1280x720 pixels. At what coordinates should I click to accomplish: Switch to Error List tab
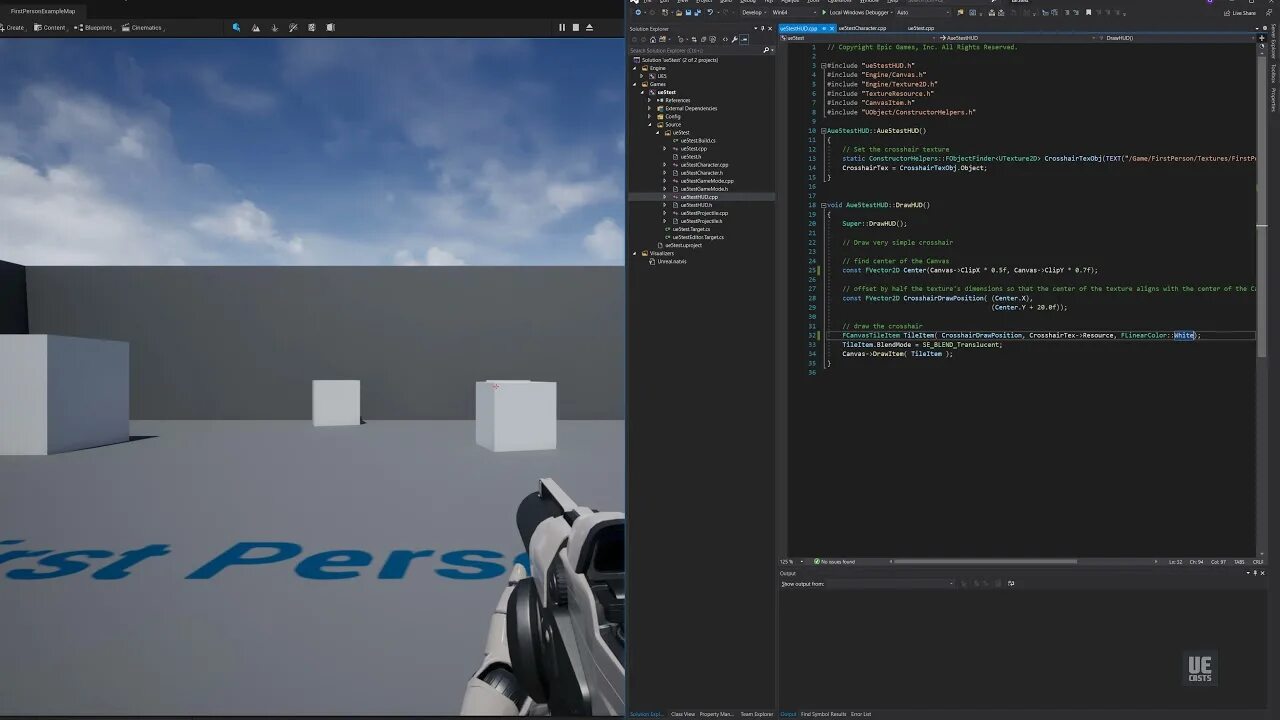pyautogui.click(x=861, y=714)
